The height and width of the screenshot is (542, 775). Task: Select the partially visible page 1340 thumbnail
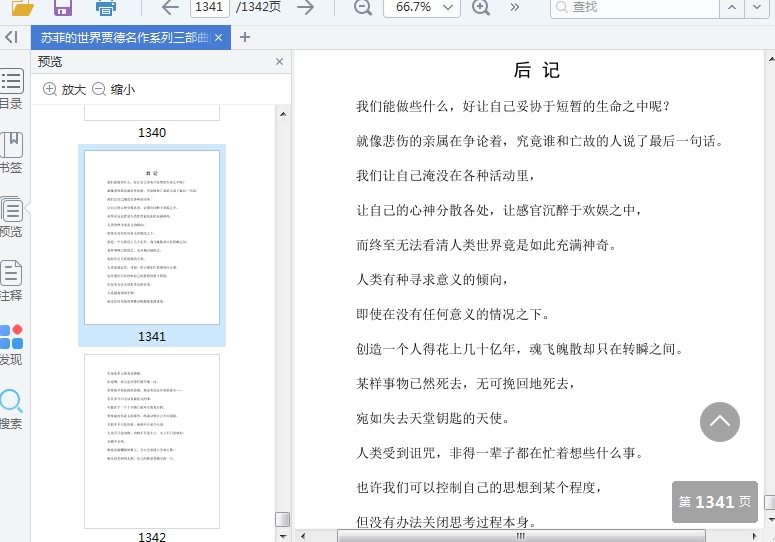coord(152,113)
